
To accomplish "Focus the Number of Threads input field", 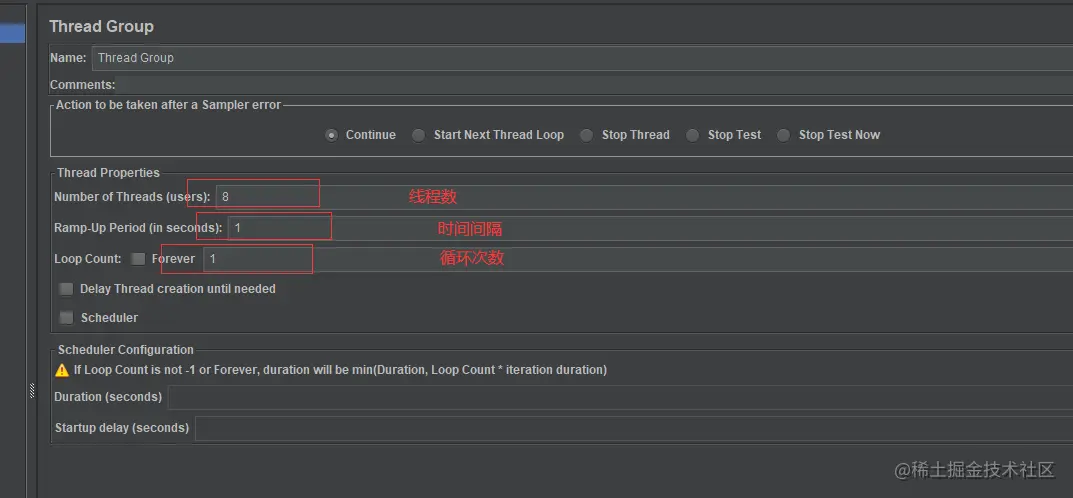I will tap(644, 197).
